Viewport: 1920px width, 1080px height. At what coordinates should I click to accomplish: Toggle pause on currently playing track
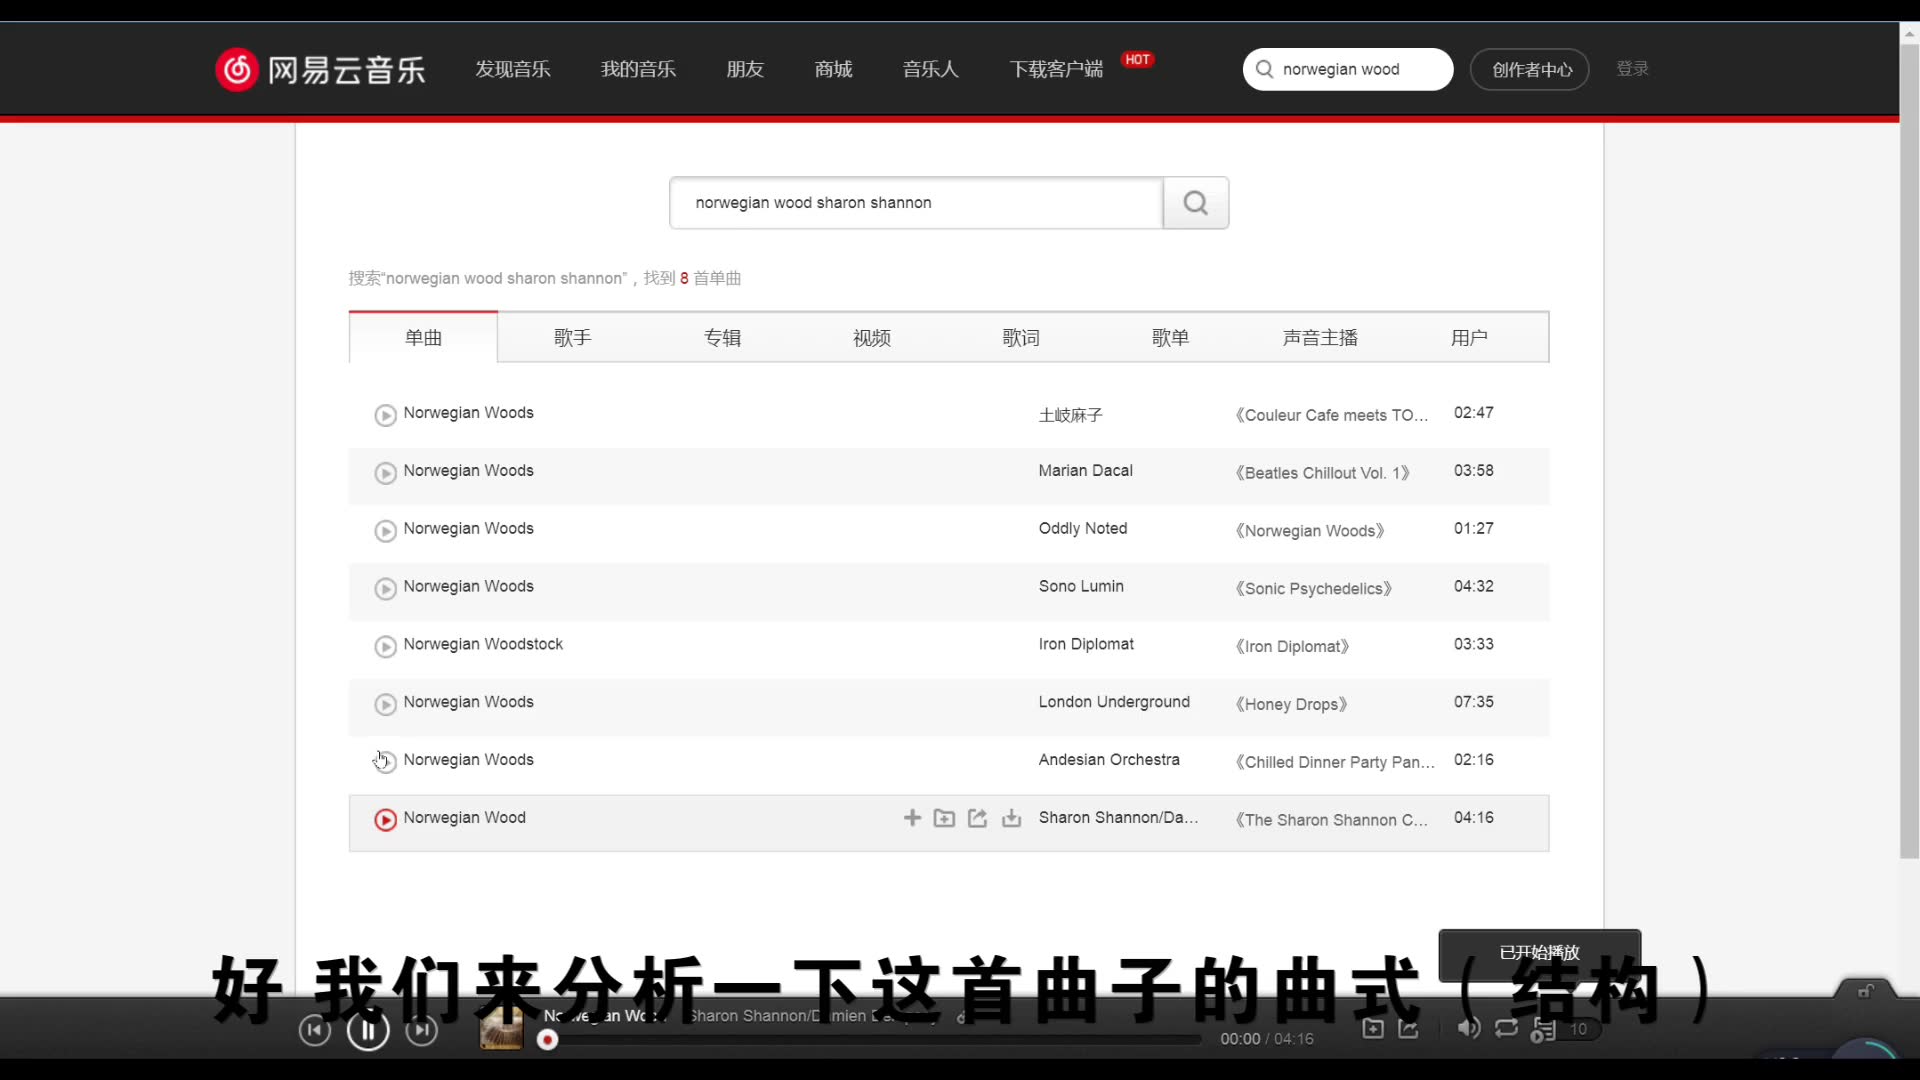pyautogui.click(x=368, y=1029)
